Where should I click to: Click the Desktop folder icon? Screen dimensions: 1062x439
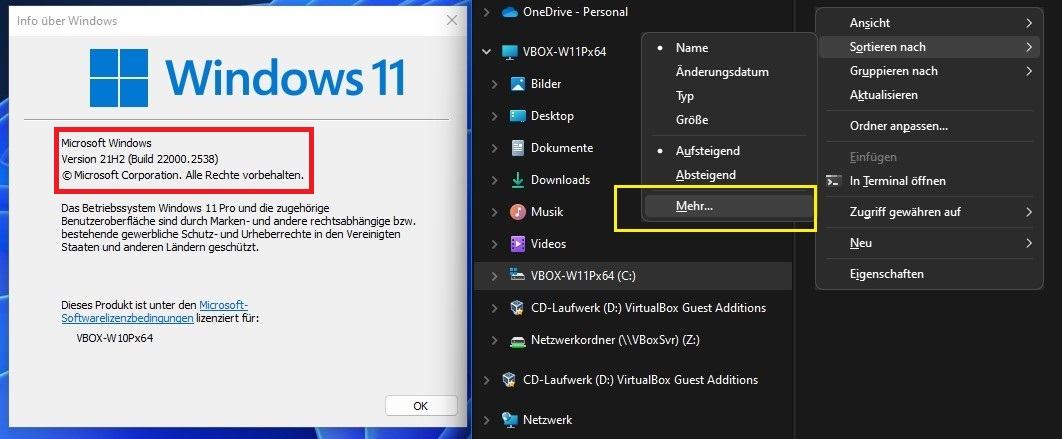tap(517, 116)
